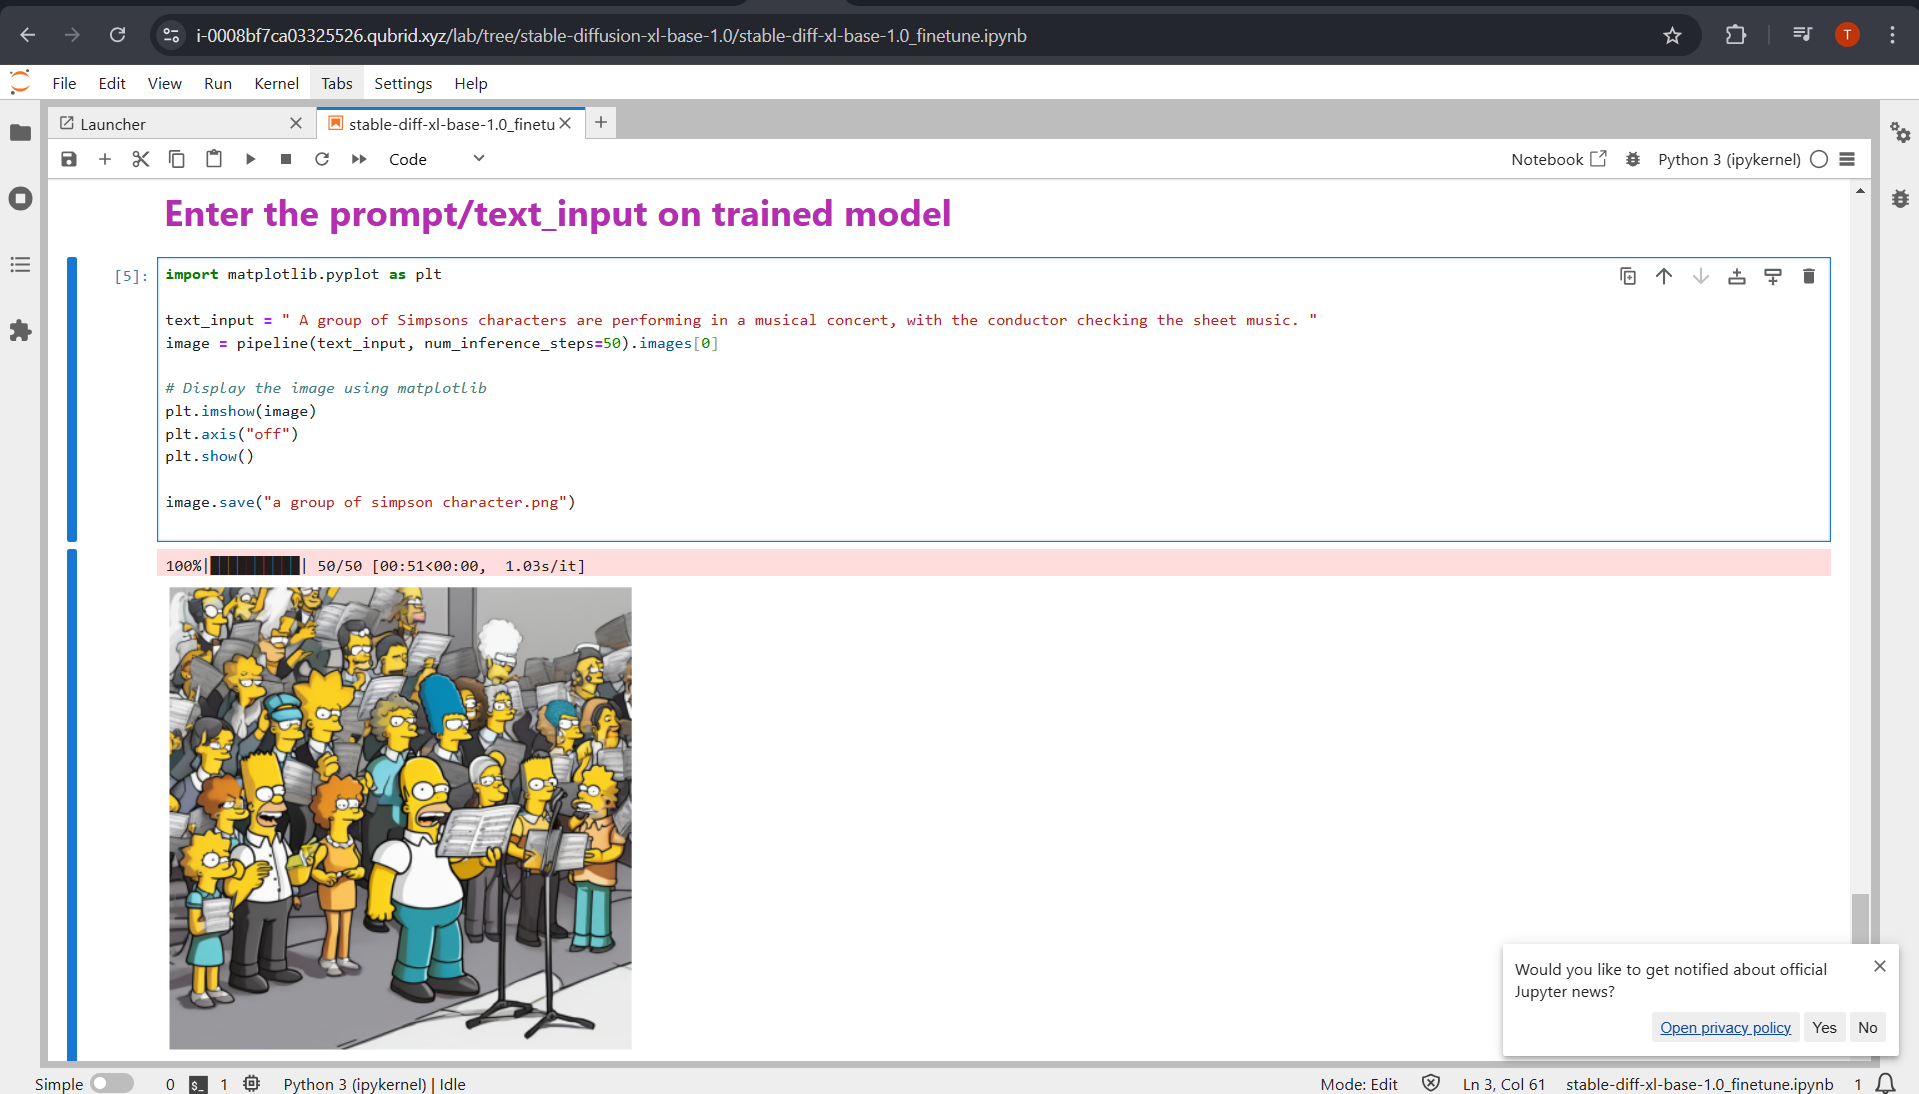Toggle Simple interface mode switch
This screenshot has width=1919, height=1094.
111,1084
